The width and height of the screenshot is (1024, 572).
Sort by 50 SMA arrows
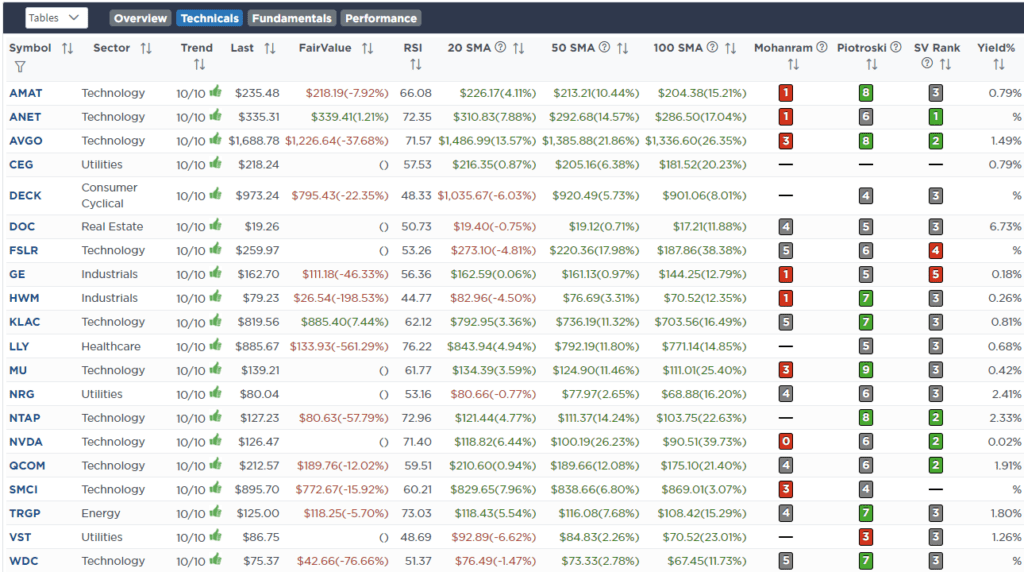click(x=622, y=48)
